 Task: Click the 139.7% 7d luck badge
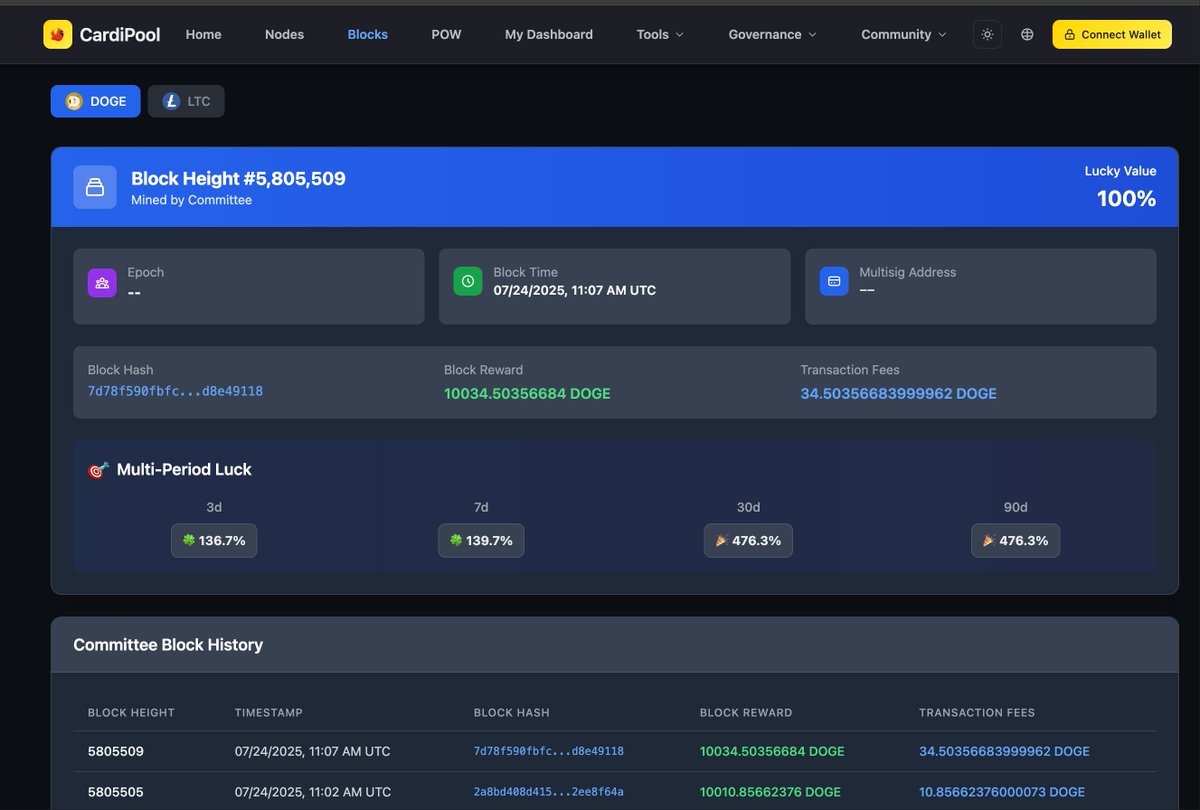coord(481,540)
